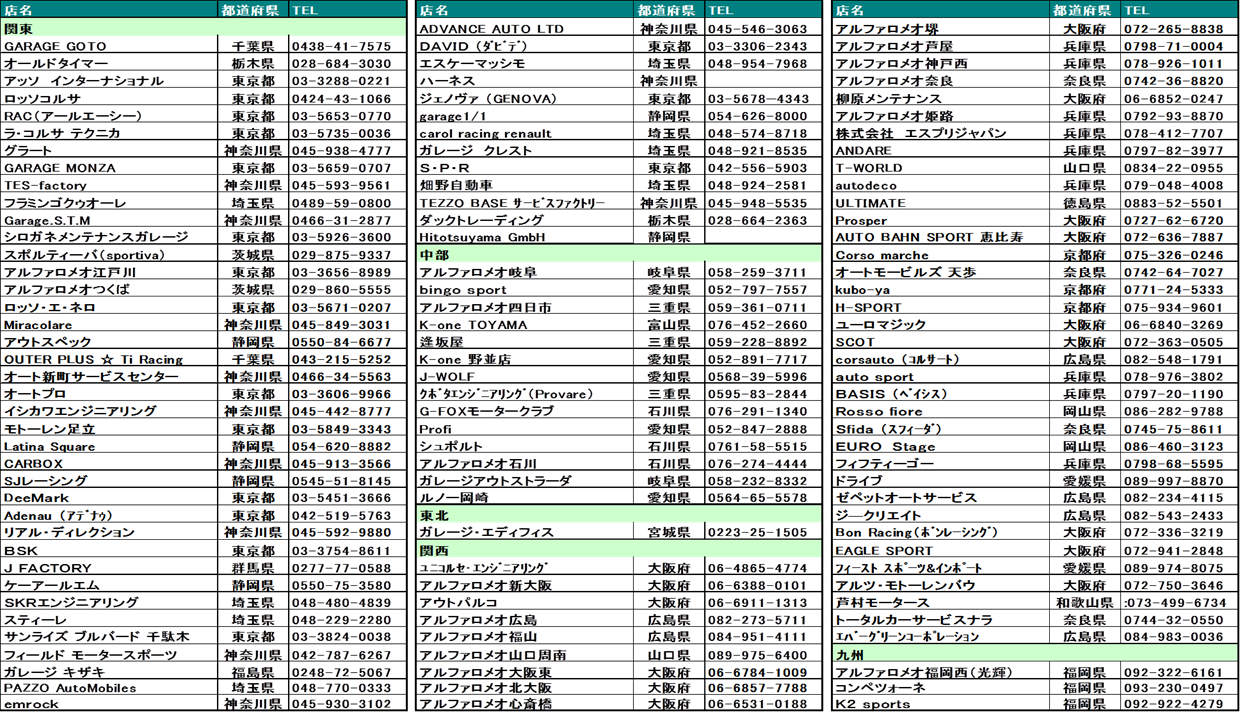Select the T-WORLD shop name
The height and width of the screenshot is (712, 1240).
[868, 168]
